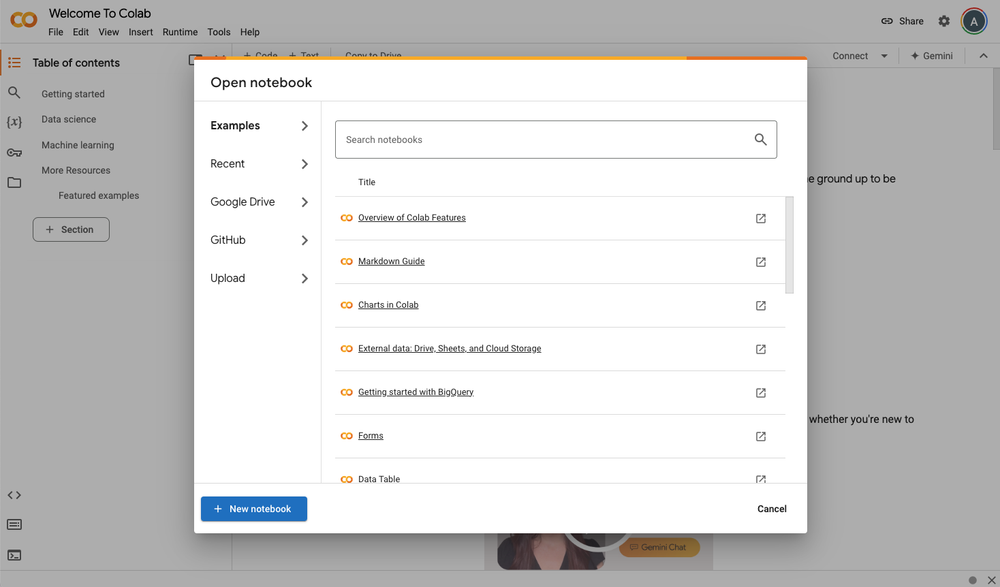Click Colab icon beside Forms

[346, 436]
